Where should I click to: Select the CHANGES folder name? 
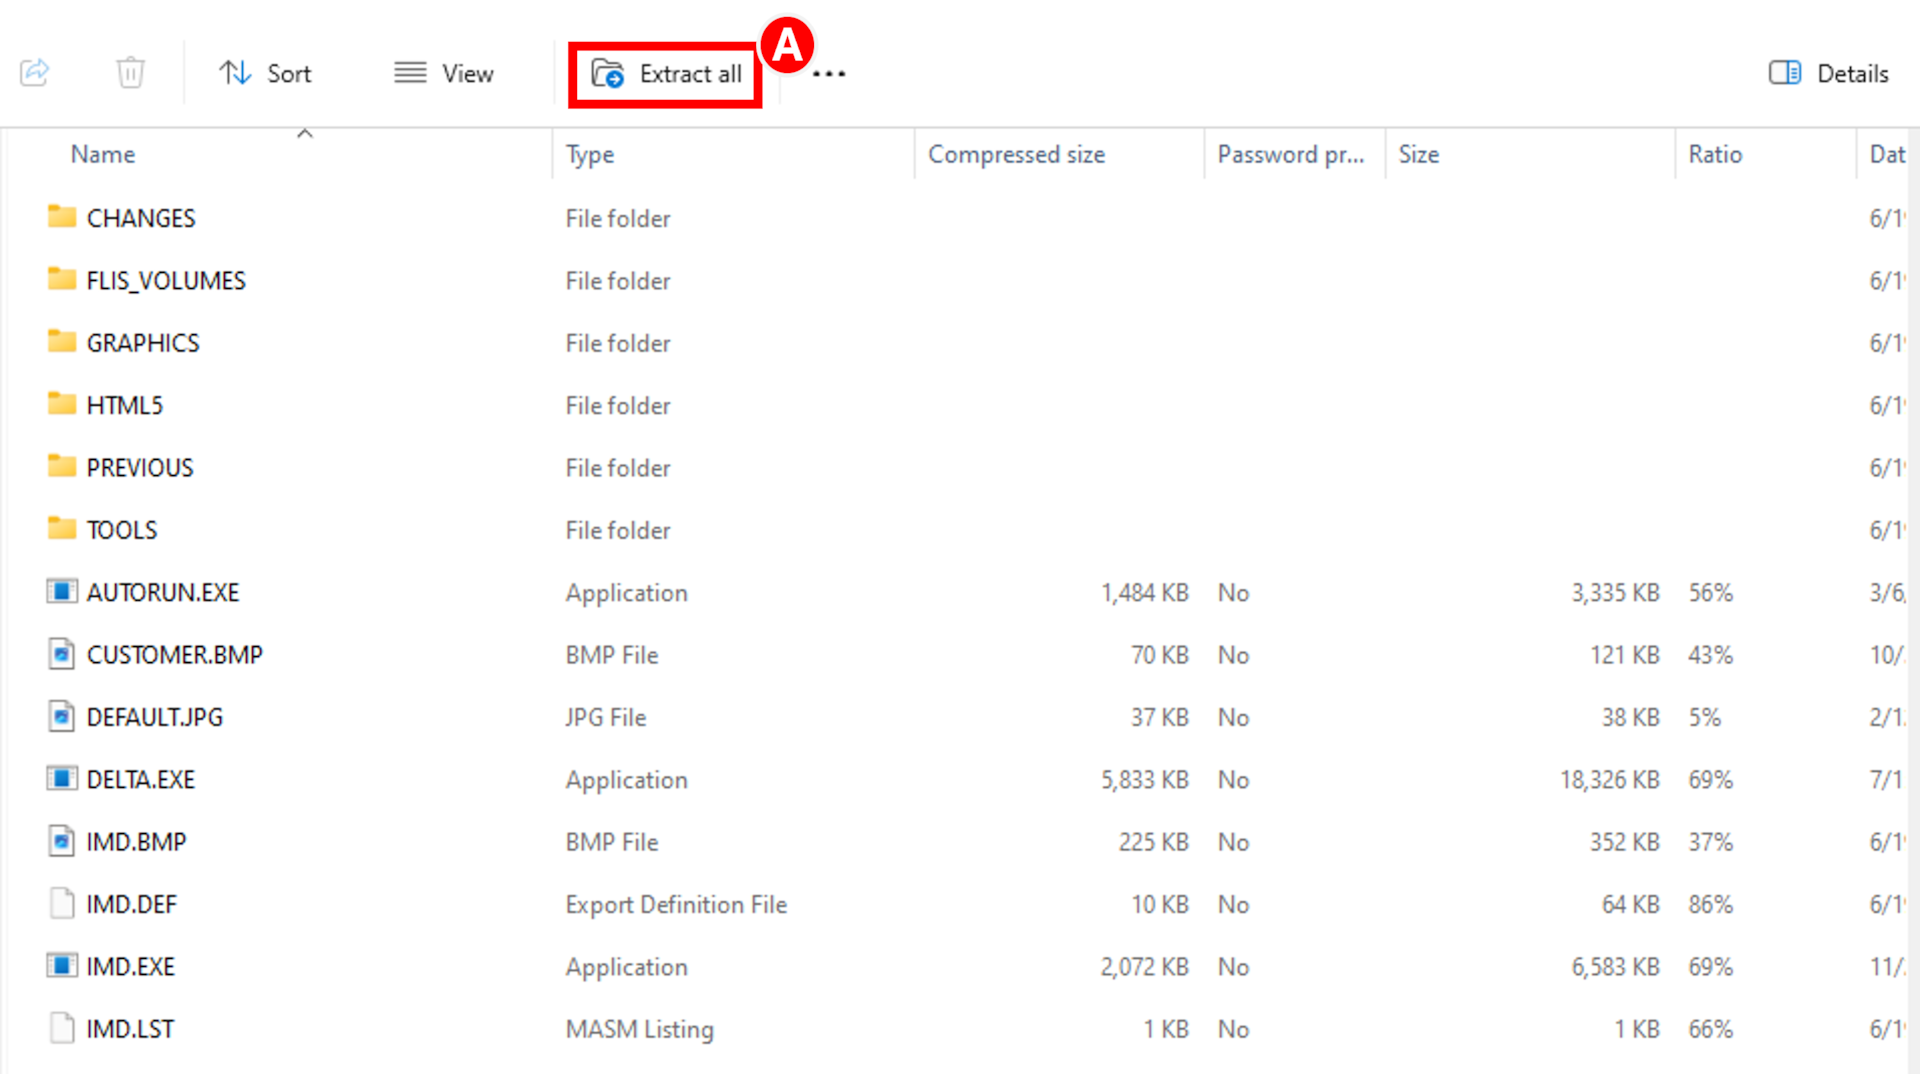(141, 218)
